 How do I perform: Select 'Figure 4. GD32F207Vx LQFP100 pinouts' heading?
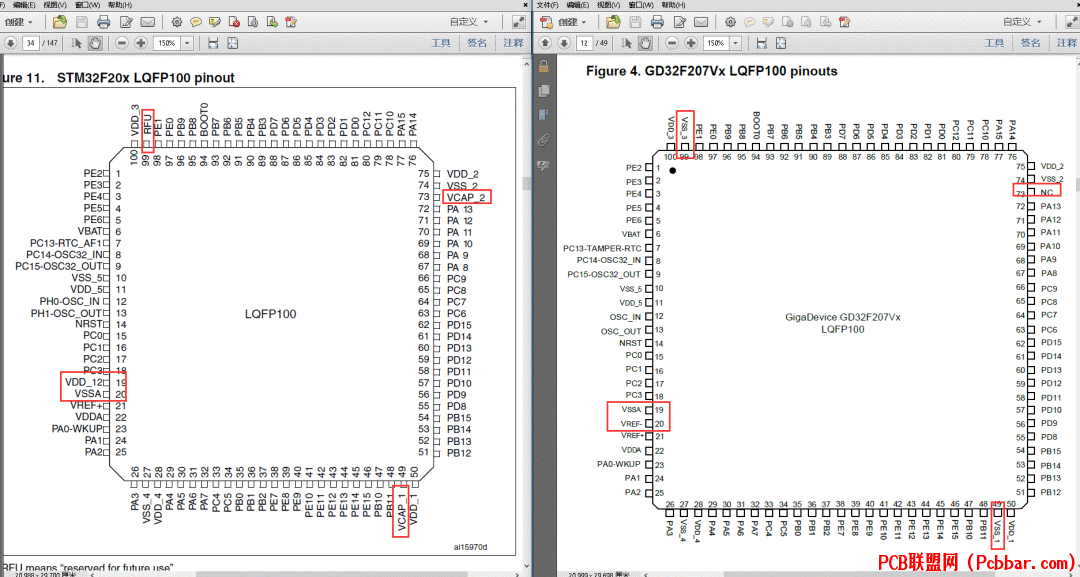(712, 71)
